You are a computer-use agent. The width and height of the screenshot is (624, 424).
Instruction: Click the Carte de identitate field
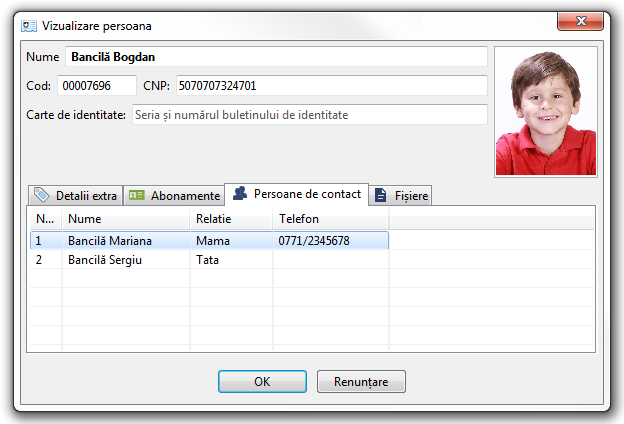tap(309, 115)
